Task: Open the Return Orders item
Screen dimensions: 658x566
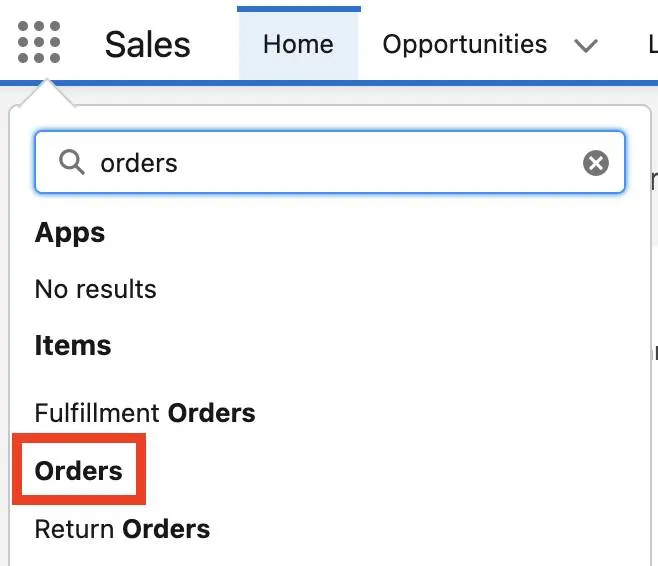Action: pyautogui.click(x=122, y=529)
